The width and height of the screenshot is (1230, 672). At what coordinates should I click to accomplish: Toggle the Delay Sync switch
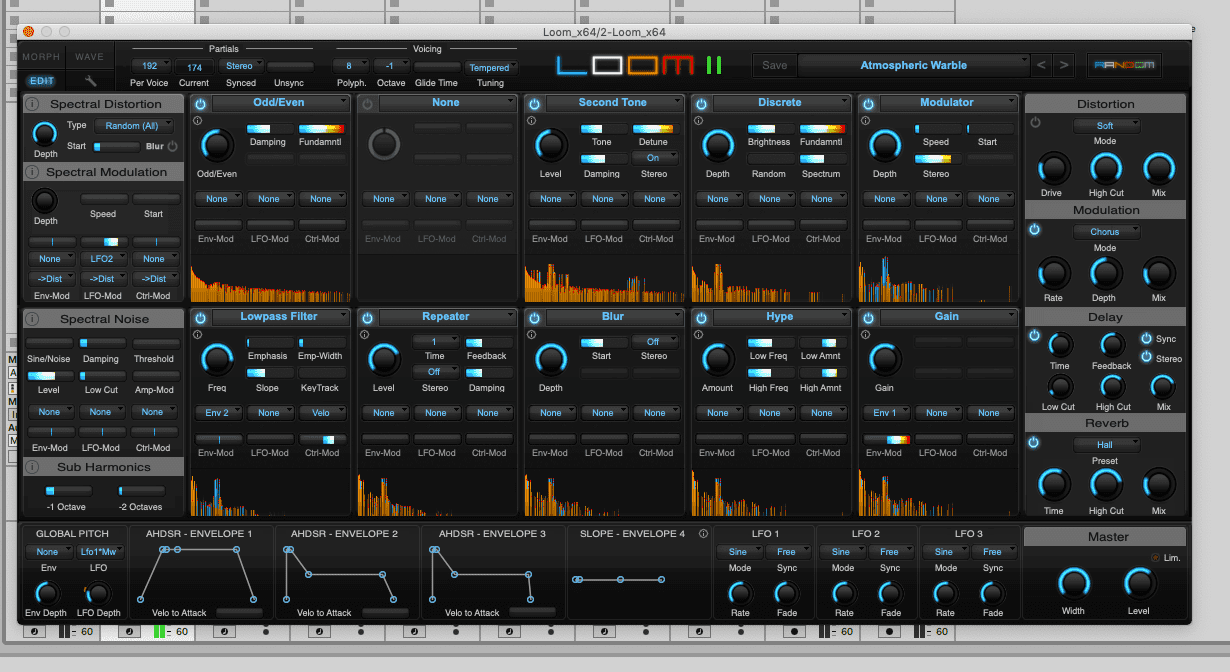[1146, 339]
